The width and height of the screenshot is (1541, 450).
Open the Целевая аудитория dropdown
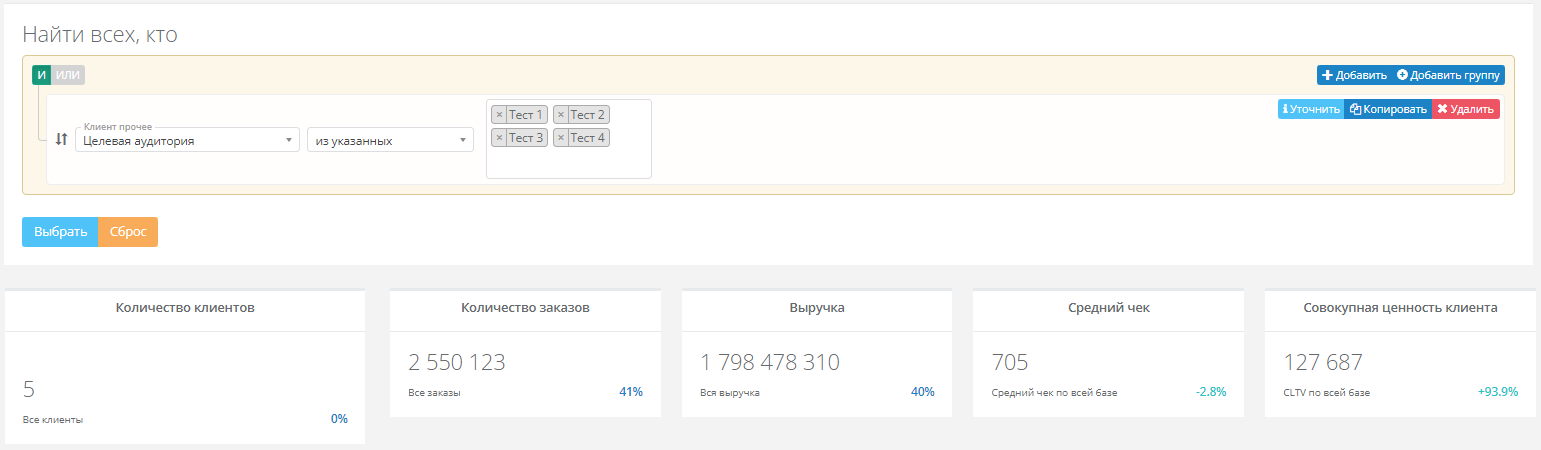[188, 140]
